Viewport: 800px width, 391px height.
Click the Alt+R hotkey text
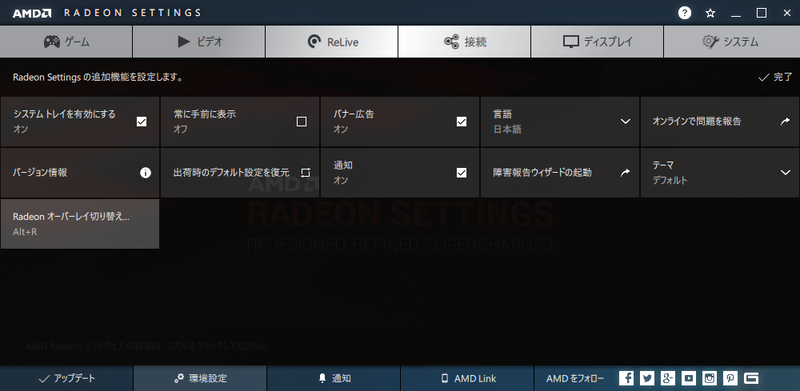(x=25, y=232)
